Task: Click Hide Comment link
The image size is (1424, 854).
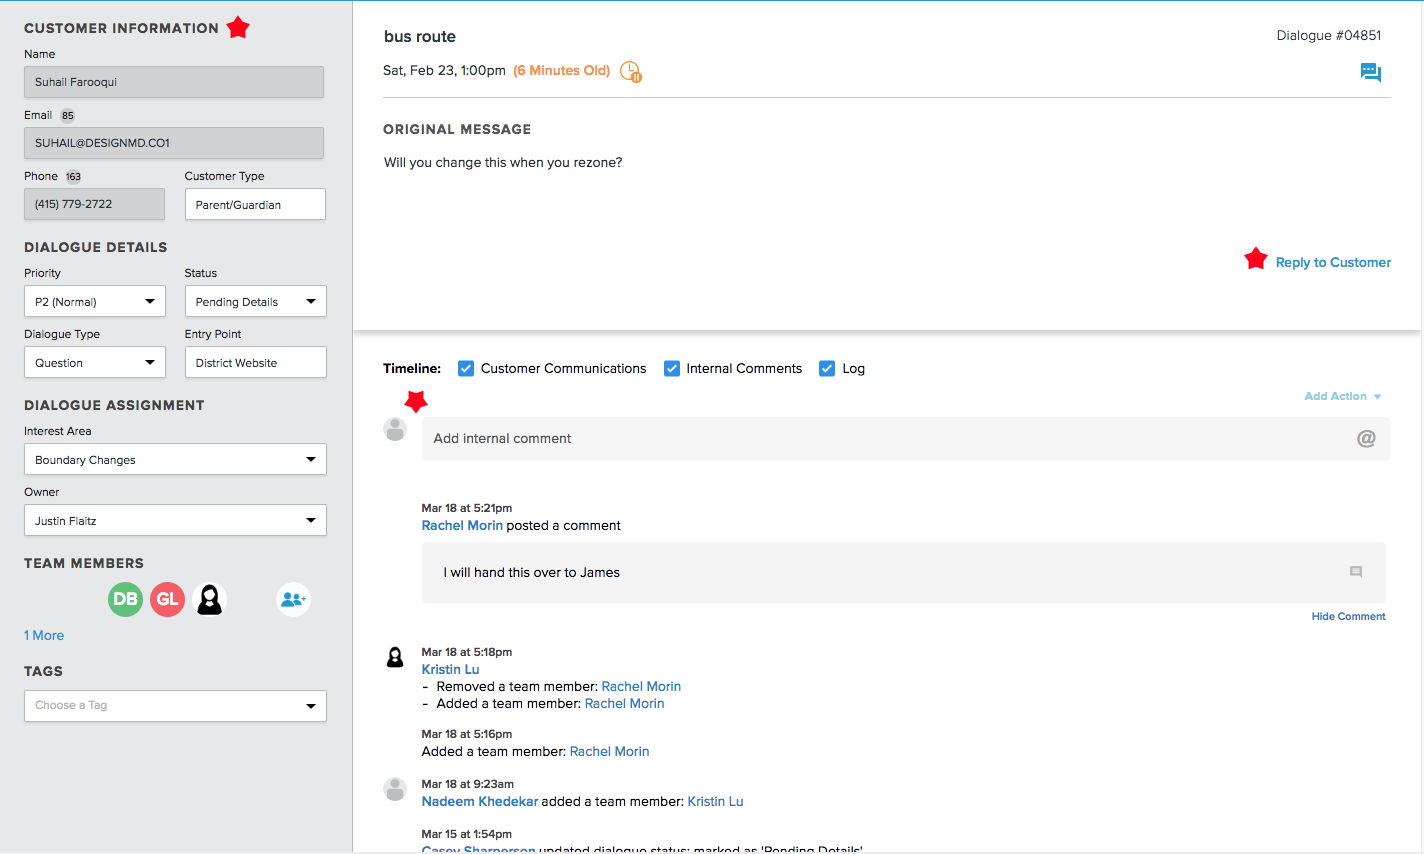Action: coord(1348,616)
